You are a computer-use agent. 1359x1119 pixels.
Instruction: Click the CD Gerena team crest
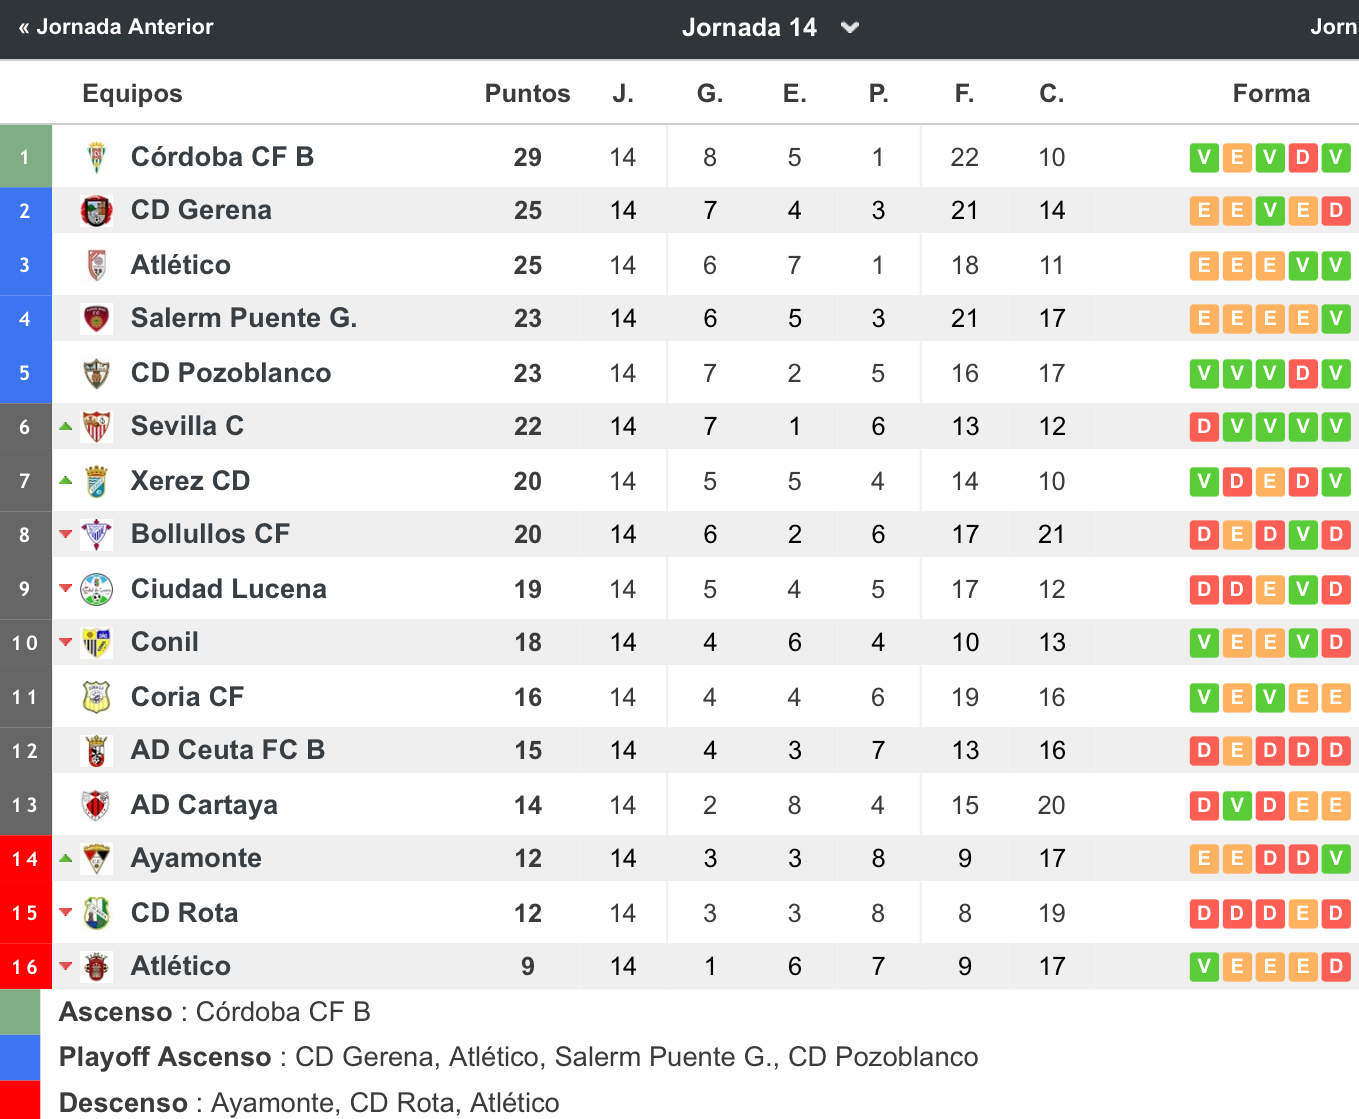point(96,211)
